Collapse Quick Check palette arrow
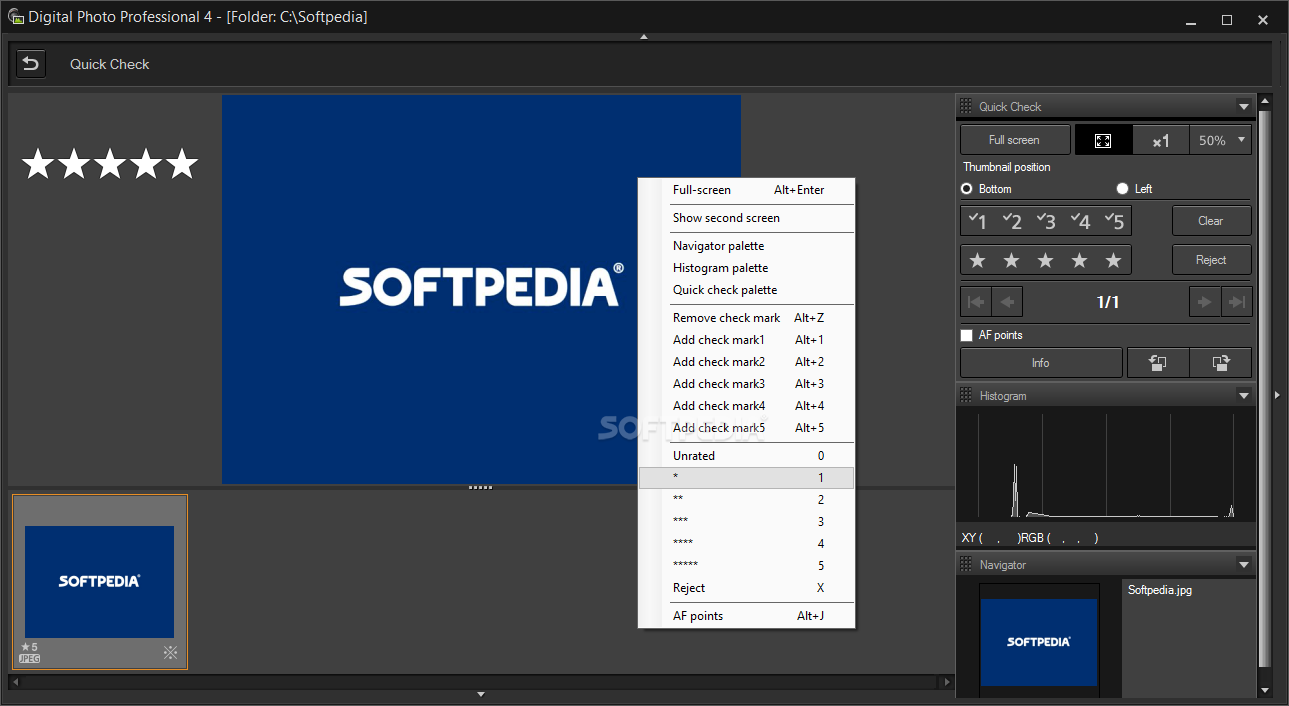 [1243, 106]
